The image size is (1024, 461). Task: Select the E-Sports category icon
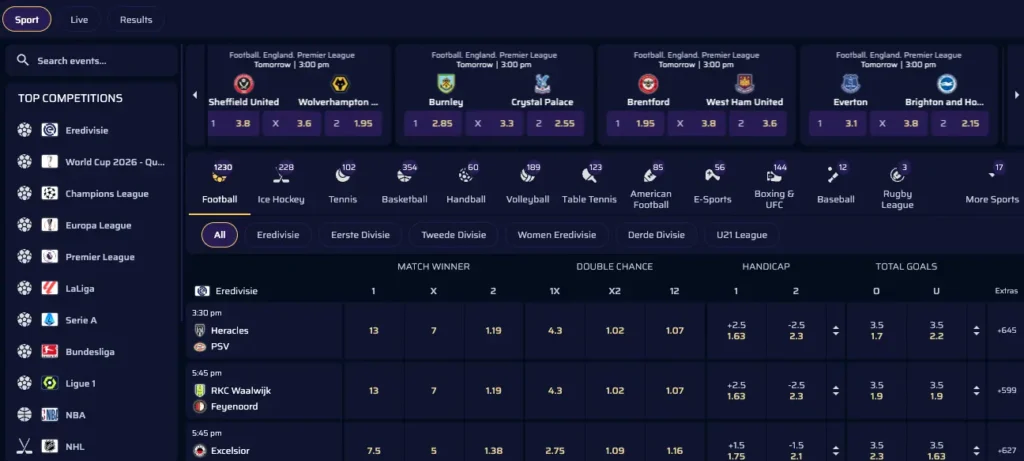coord(712,176)
